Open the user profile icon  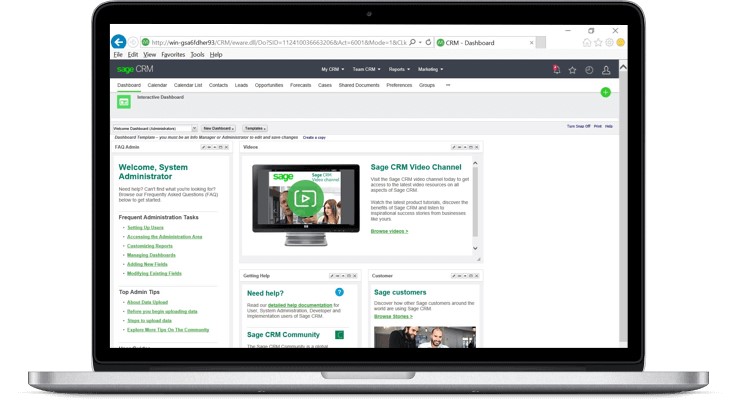(x=606, y=70)
